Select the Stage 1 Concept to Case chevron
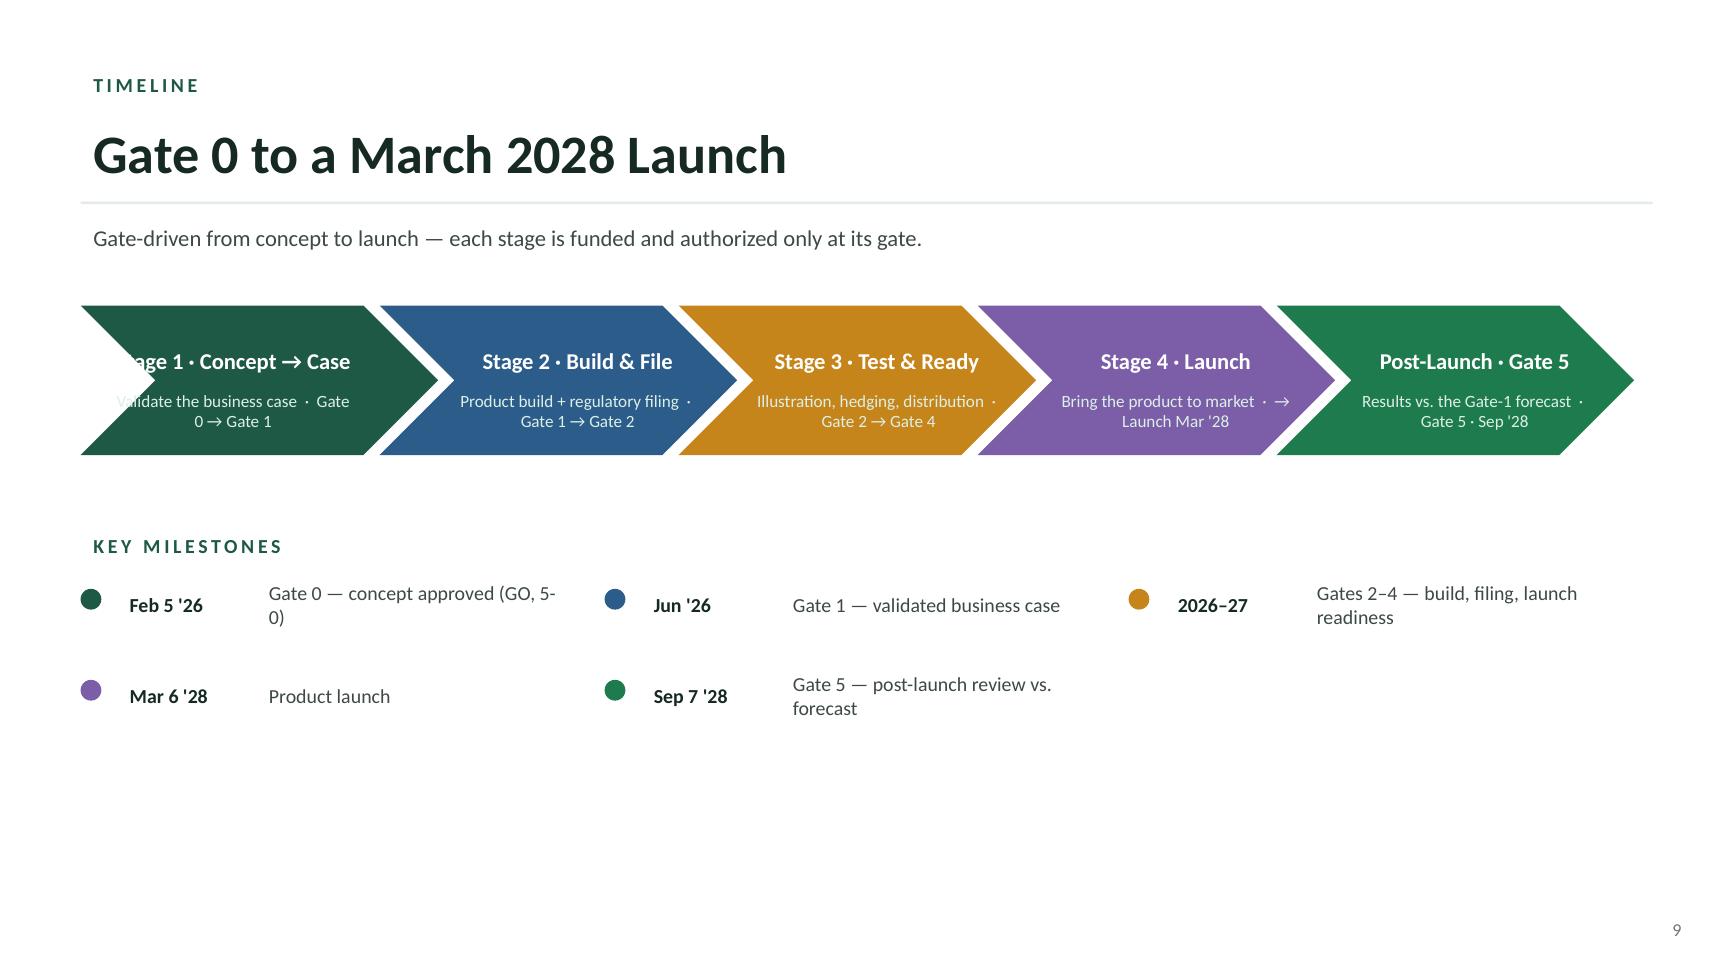 click(x=260, y=380)
